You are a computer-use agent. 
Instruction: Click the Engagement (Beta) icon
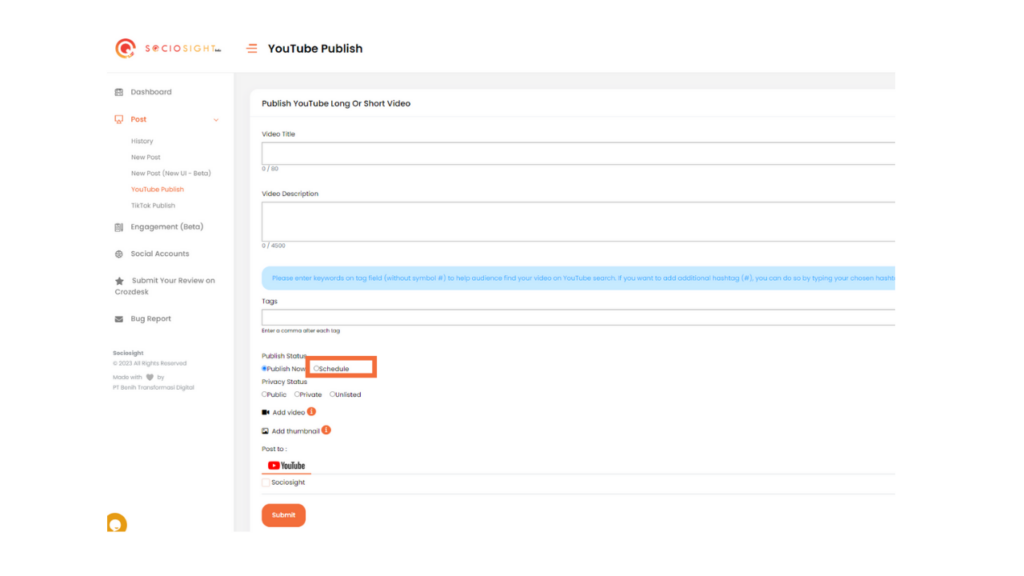(119, 227)
